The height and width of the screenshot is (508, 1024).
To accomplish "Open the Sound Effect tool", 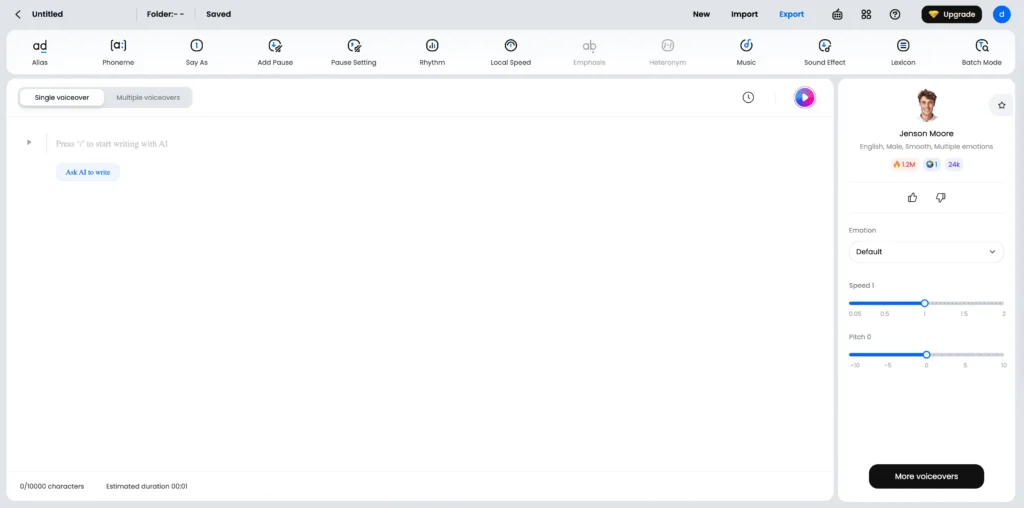I will click(x=825, y=46).
